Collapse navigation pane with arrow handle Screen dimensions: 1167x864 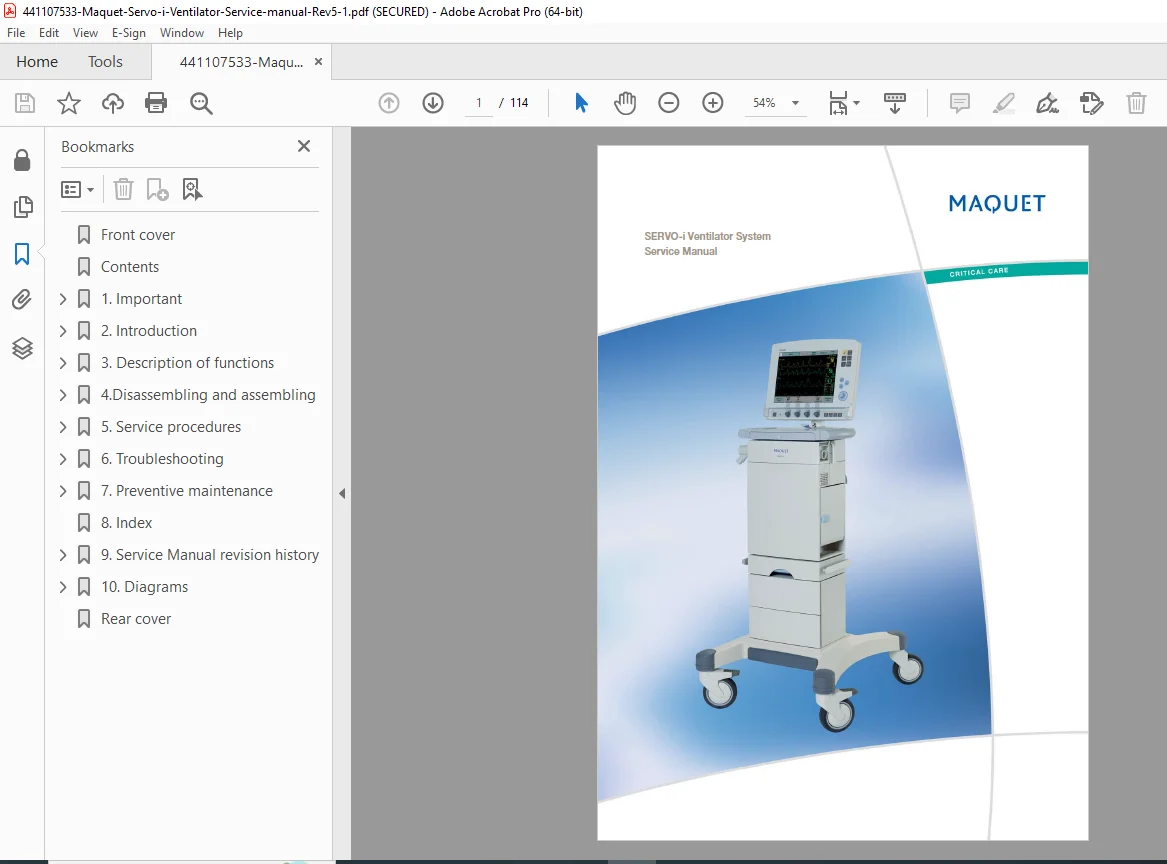[342, 493]
